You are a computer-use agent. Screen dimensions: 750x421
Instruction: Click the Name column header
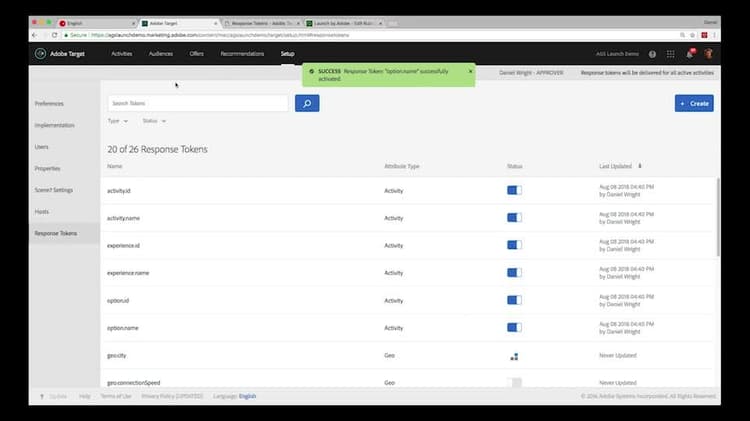(x=114, y=166)
